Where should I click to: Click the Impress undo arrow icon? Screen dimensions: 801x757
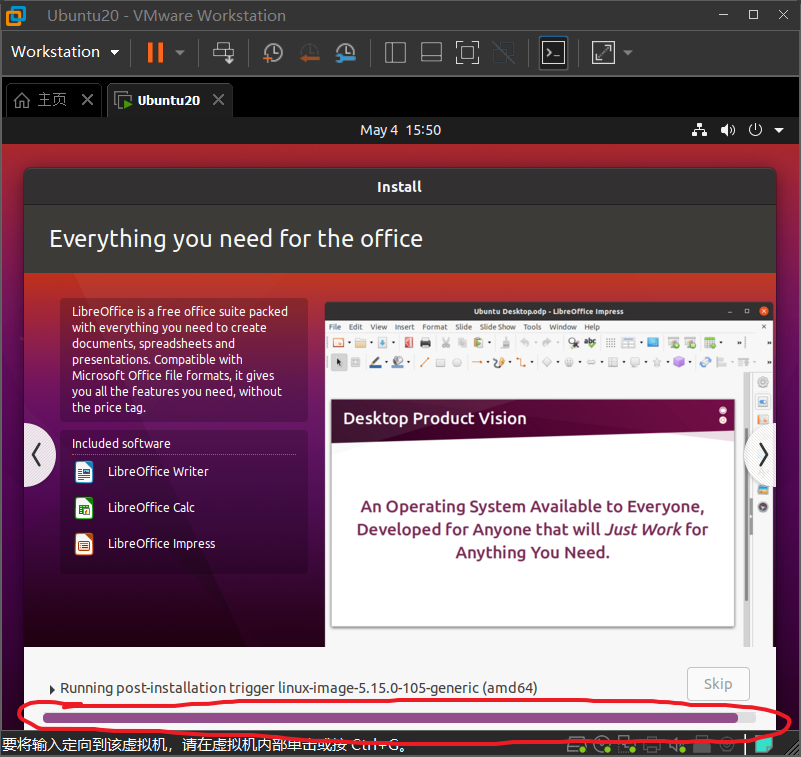pyautogui.click(x=525, y=343)
